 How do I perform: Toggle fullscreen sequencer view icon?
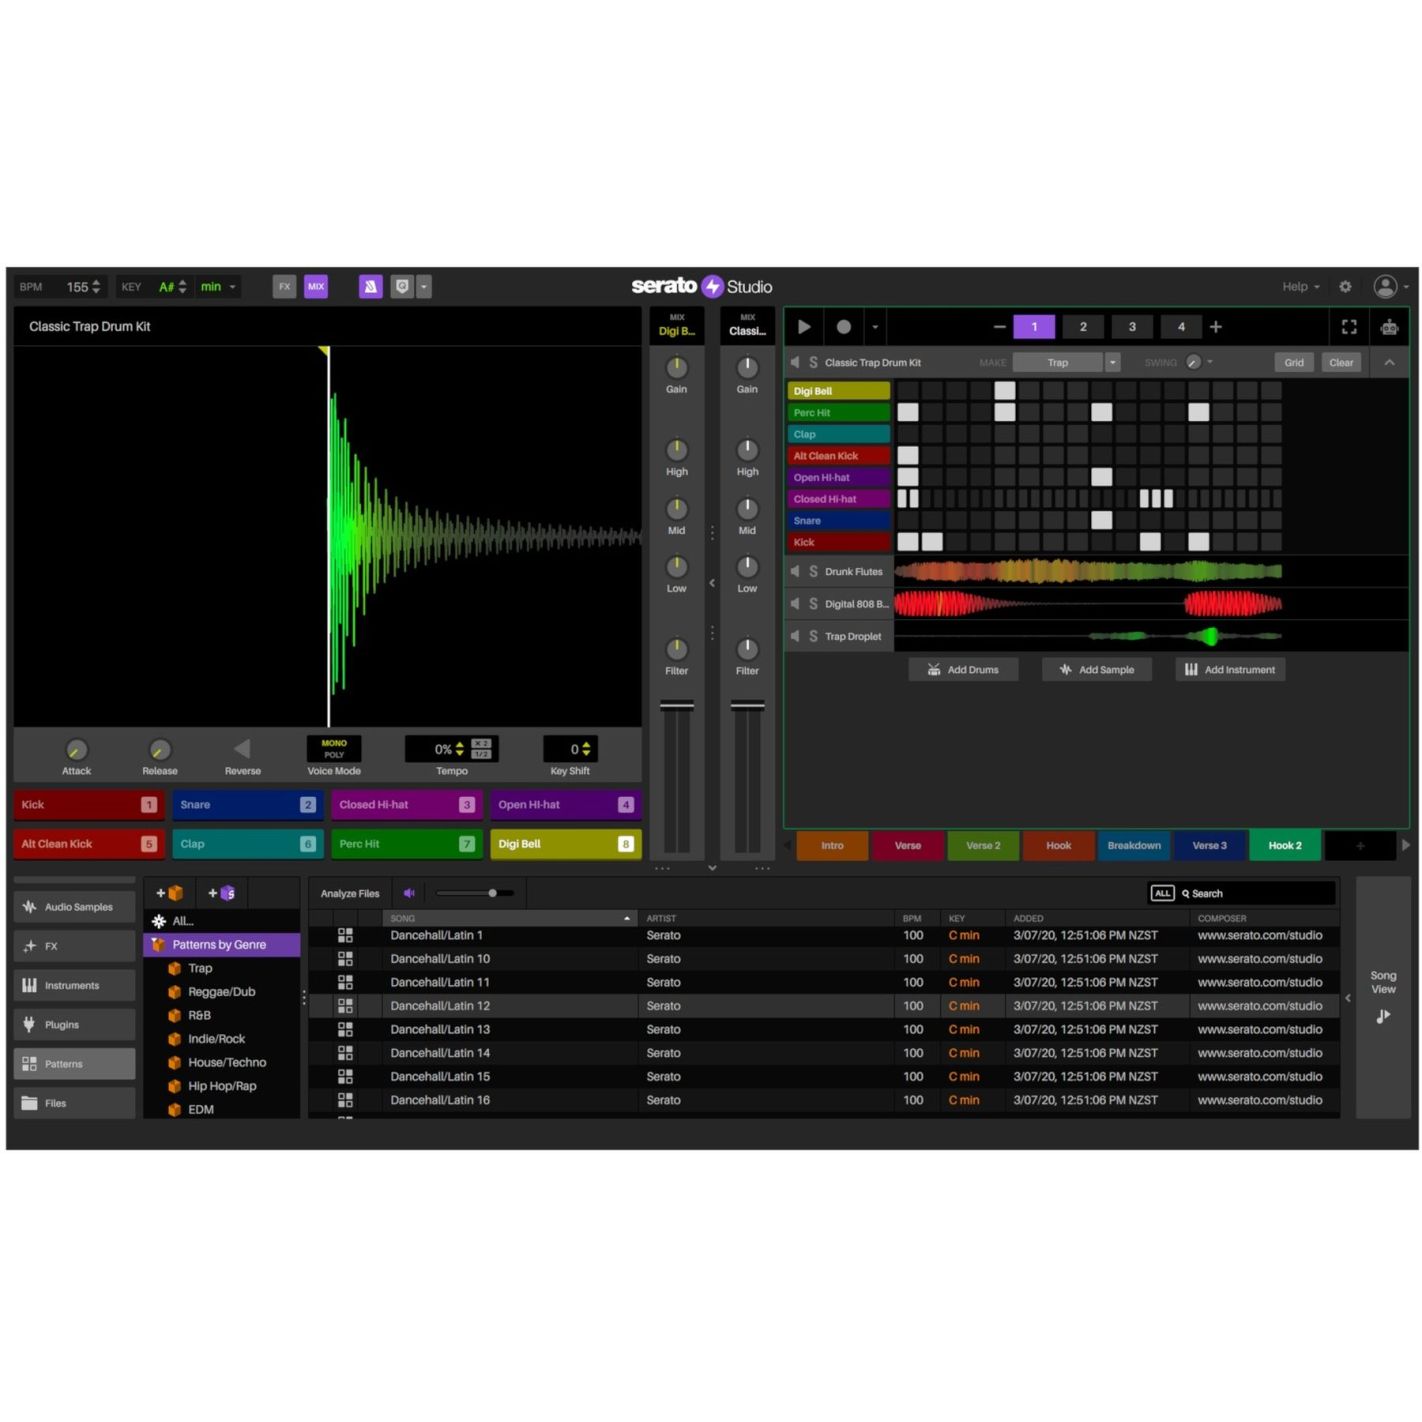pyautogui.click(x=1349, y=327)
